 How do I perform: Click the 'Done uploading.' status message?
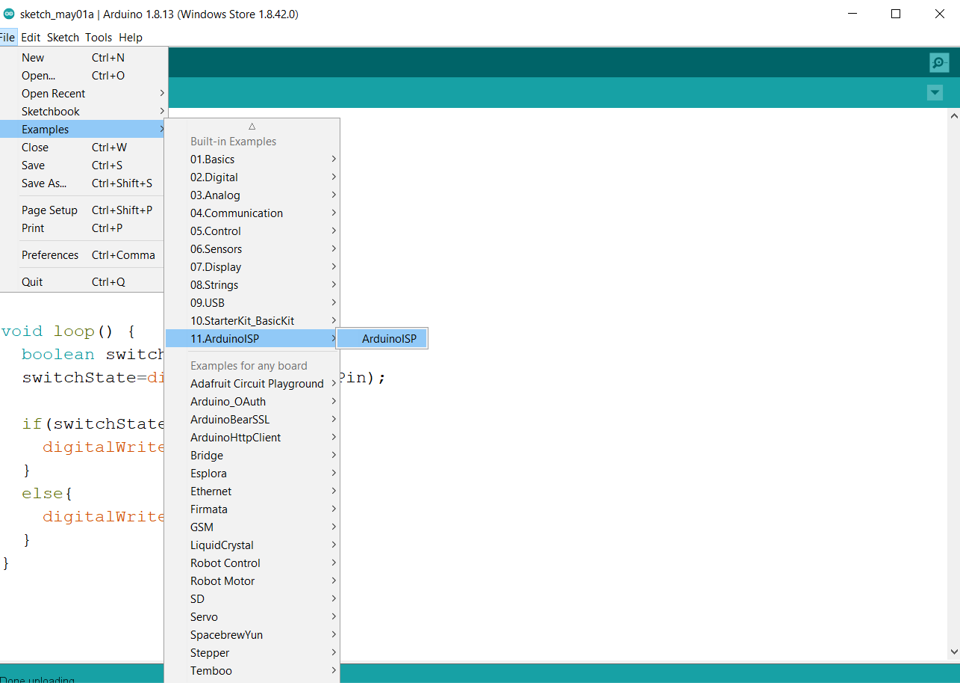click(x=37, y=679)
